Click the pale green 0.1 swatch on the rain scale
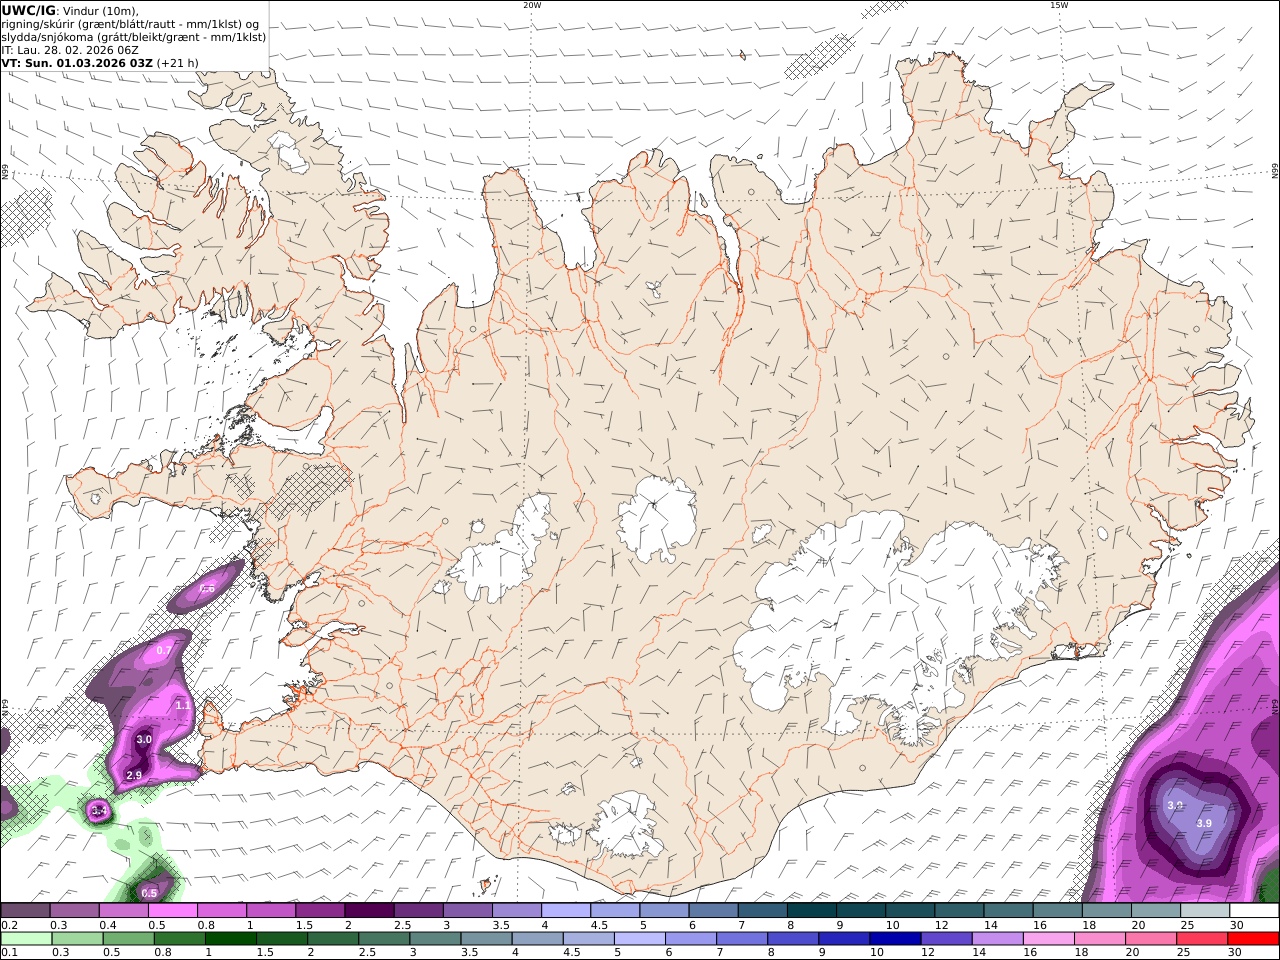Image resolution: width=1280 pixels, height=960 pixels. [x=25, y=939]
